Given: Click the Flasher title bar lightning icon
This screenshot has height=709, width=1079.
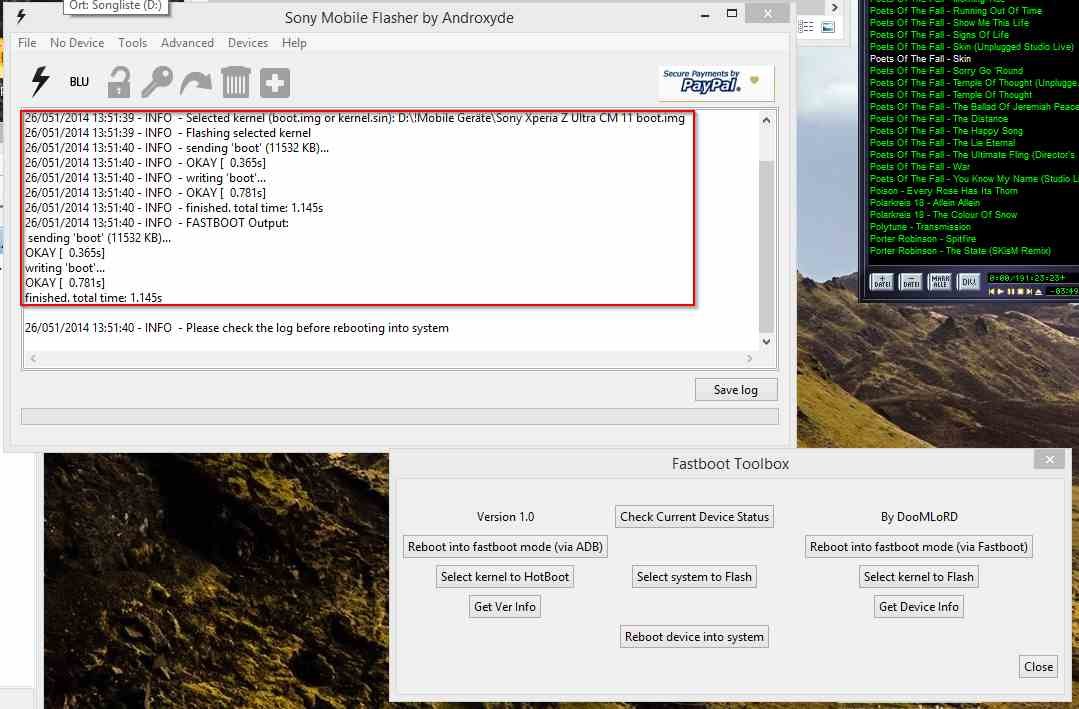Looking at the screenshot, I should (21, 16).
